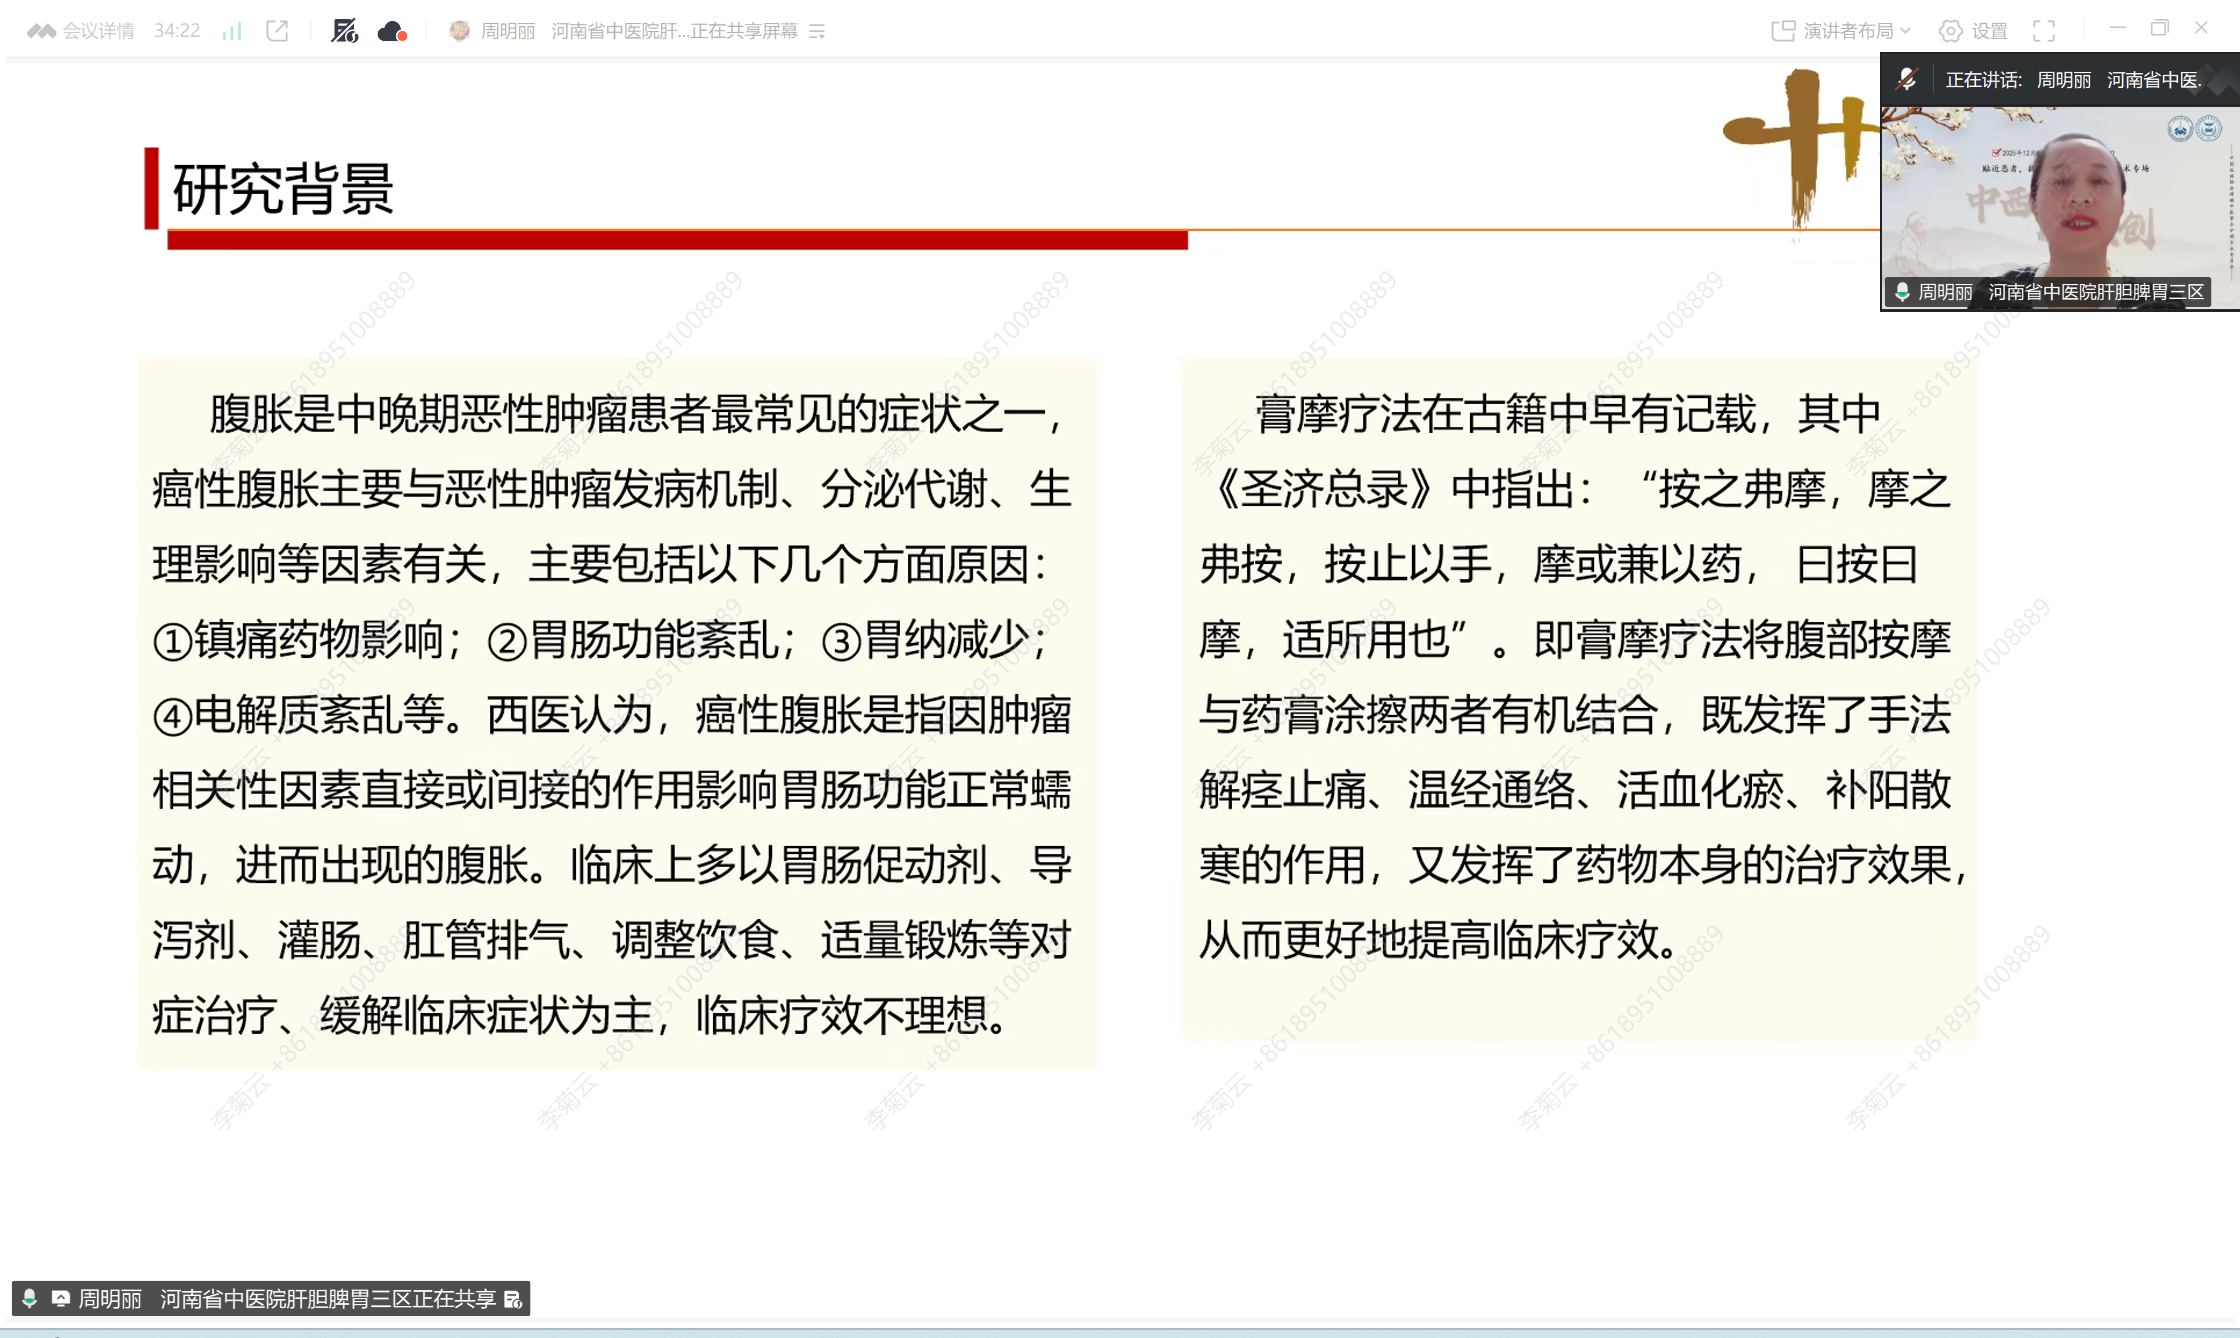
Task: Click the green network signal bars icon
Action: [x=232, y=31]
